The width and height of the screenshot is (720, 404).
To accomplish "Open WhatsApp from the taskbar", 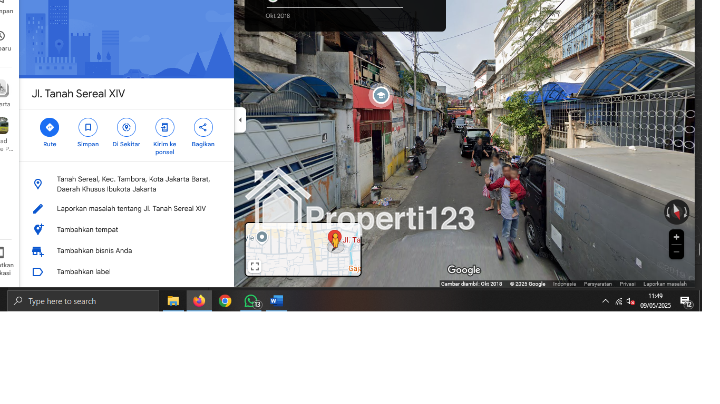I will point(251,301).
